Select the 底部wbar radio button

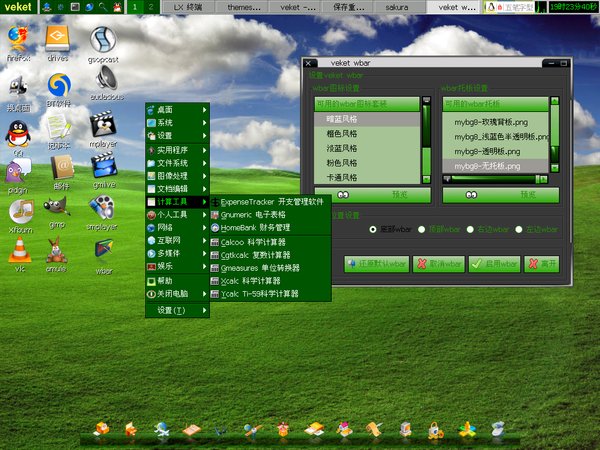373,228
